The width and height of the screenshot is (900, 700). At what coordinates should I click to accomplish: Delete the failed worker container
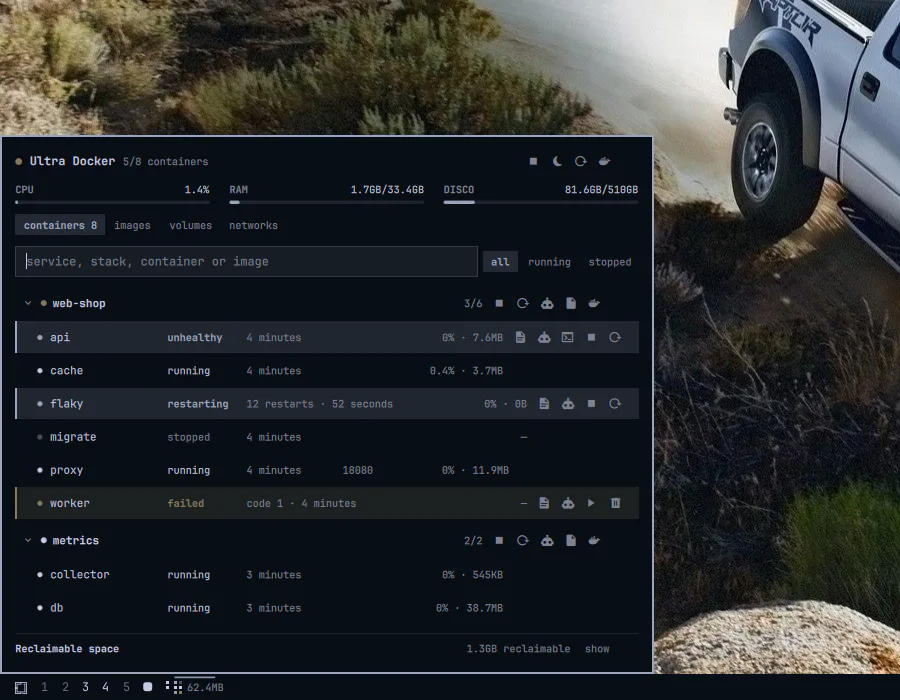point(615,503)
